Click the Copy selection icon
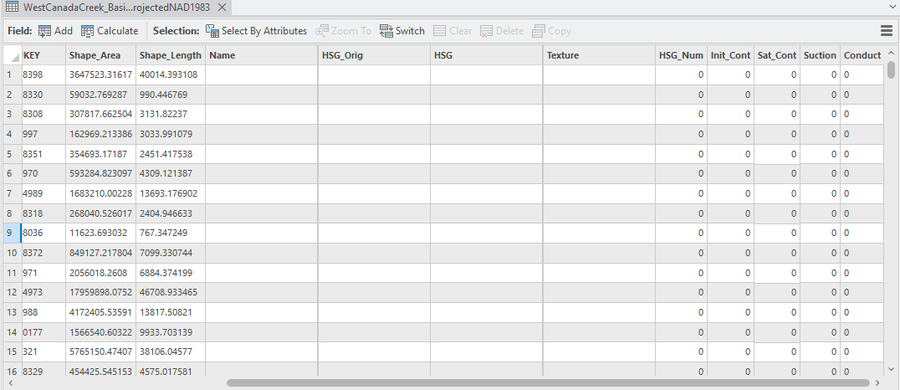 pyautogui.click(x=538, y=31)
